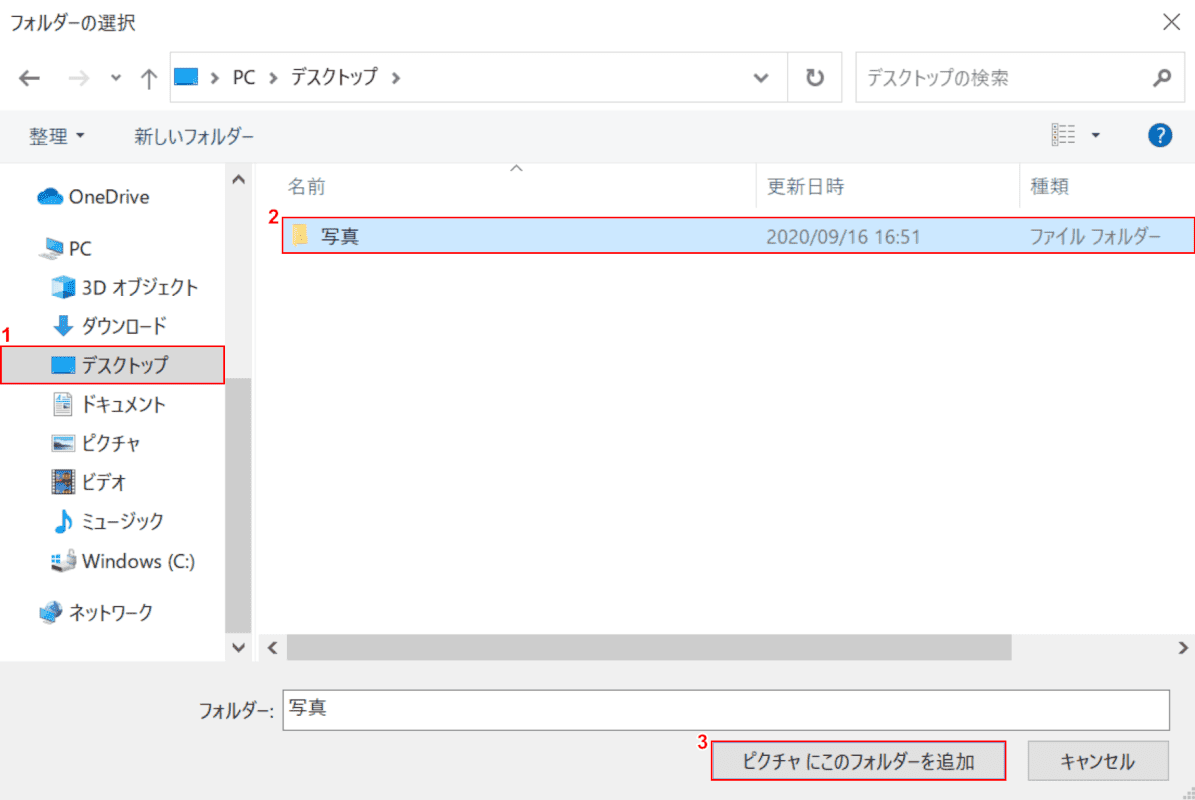Close the フォルダーの選択 dialog
The width and height of the screenshot is (1195, 800).
(1171, 21)
